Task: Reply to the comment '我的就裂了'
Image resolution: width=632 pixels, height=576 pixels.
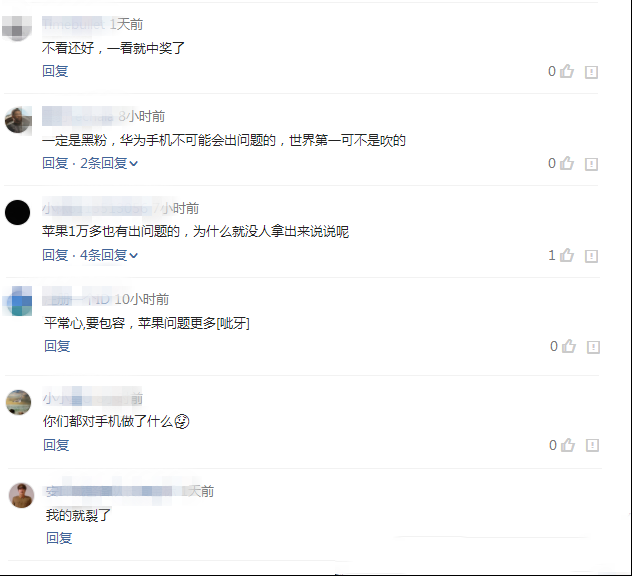Action: [59, 538]
